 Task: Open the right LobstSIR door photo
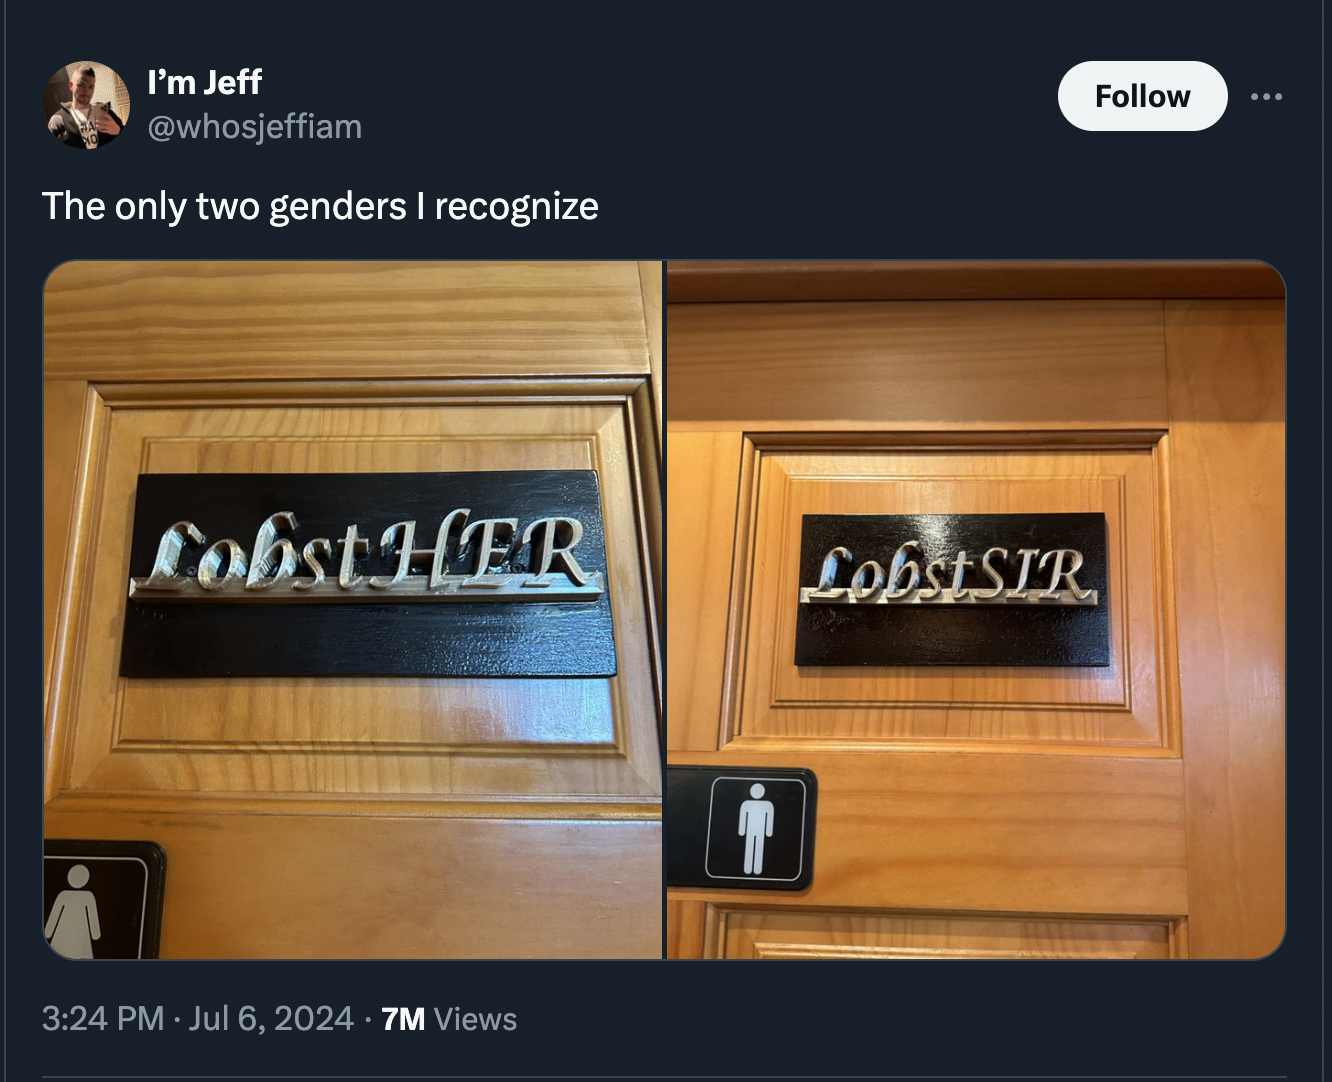[x=976, y=610]
